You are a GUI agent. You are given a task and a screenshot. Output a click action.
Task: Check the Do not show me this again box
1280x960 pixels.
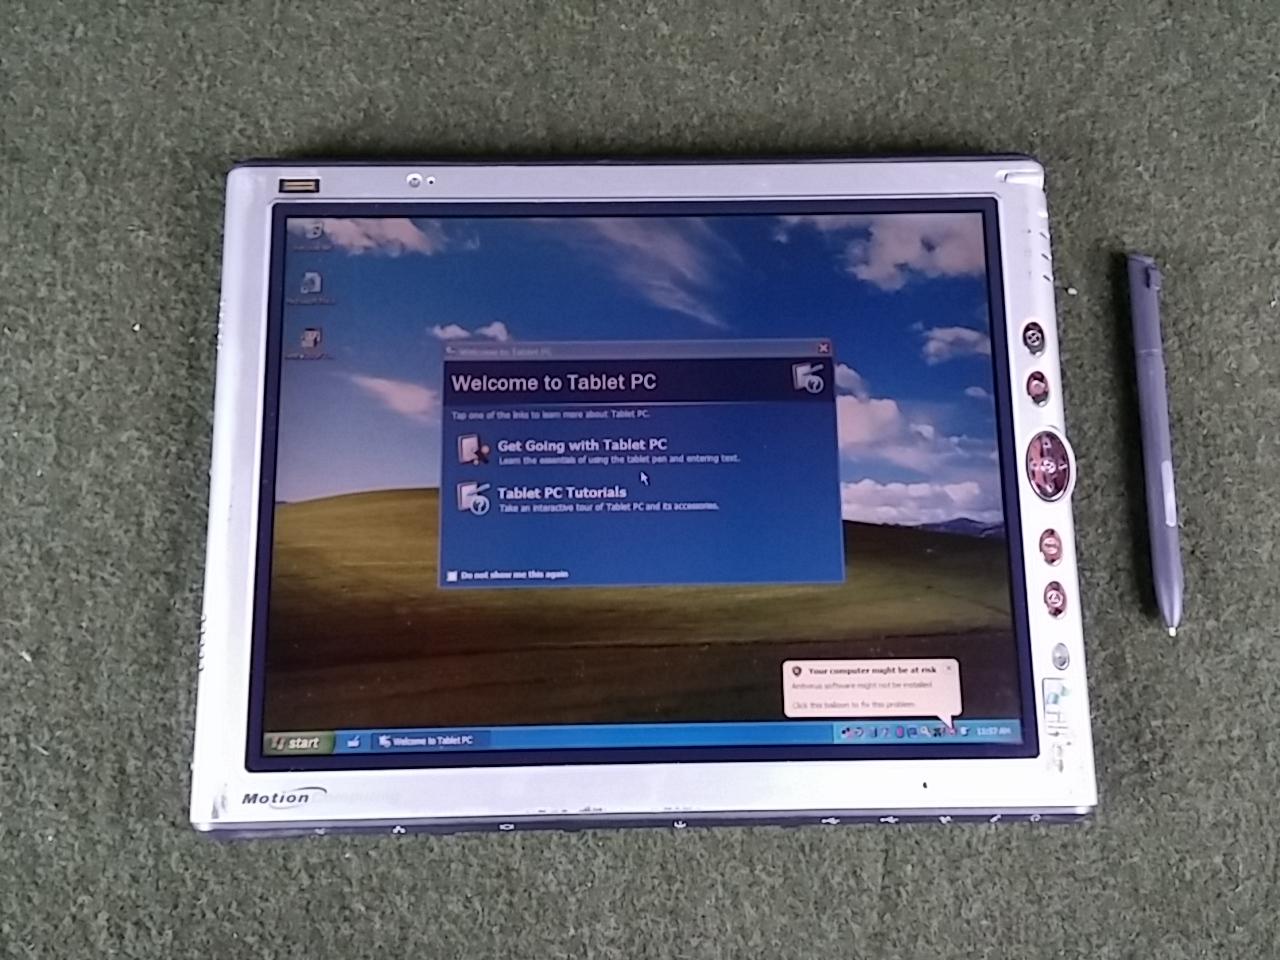coord(453,574)
